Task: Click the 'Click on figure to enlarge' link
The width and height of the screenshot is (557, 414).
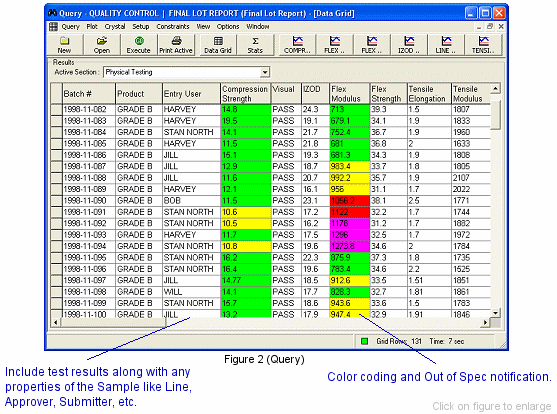Action: coord(492,406)
